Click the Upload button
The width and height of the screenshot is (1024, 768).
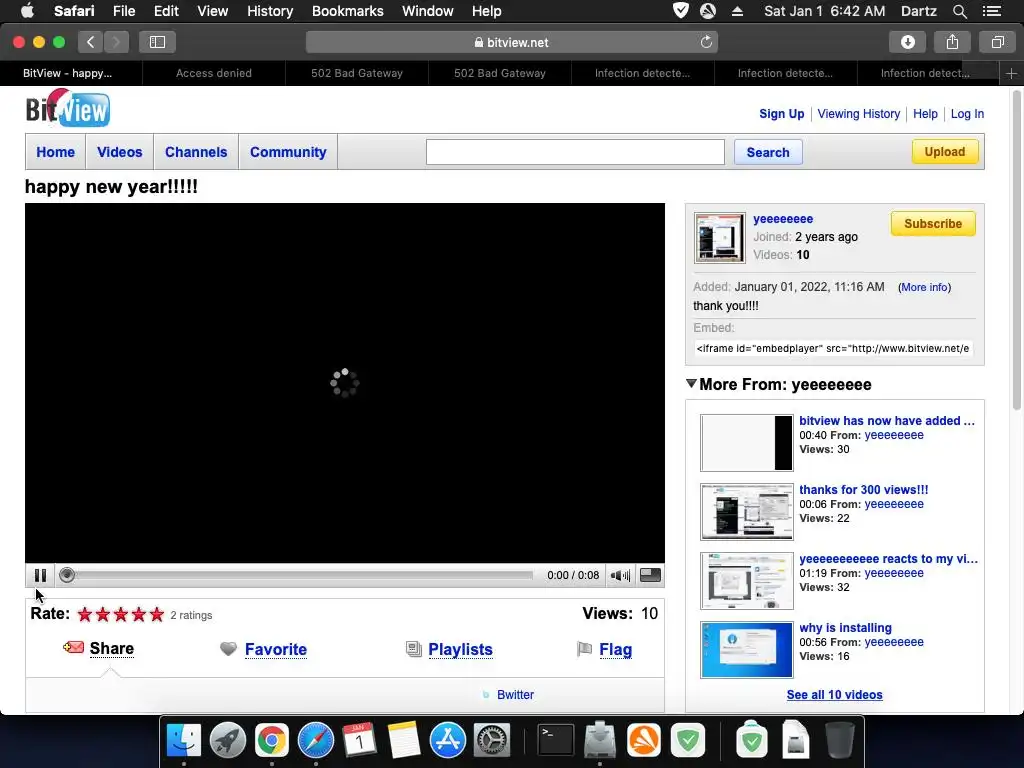coord(944,152)
